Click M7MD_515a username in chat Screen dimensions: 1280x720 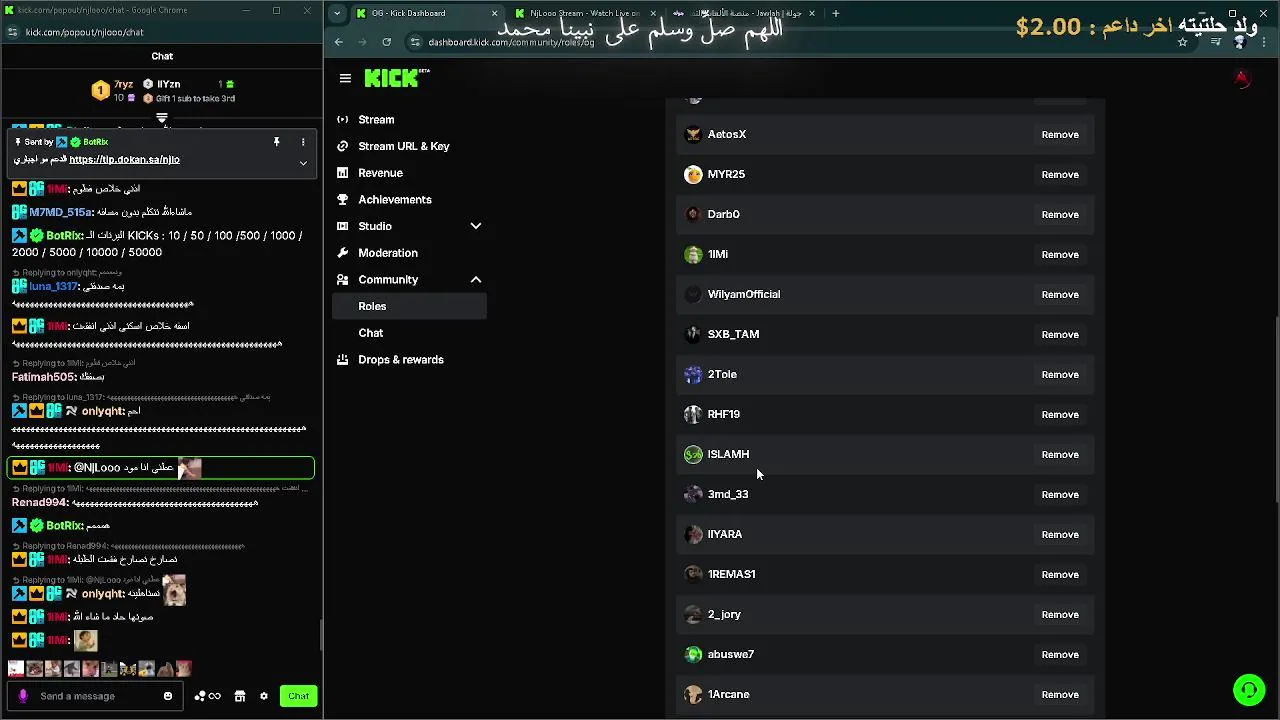coord(60,212)
